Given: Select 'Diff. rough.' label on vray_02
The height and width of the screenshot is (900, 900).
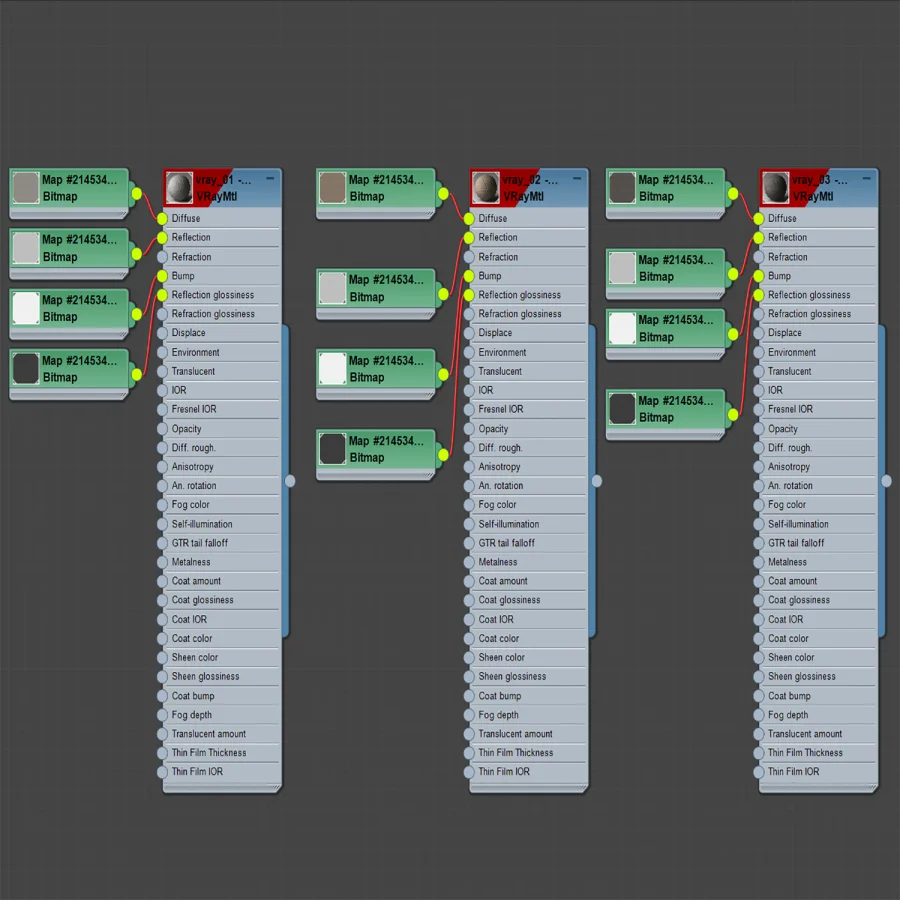Looking at the screenshot, I should click(500, 448).
